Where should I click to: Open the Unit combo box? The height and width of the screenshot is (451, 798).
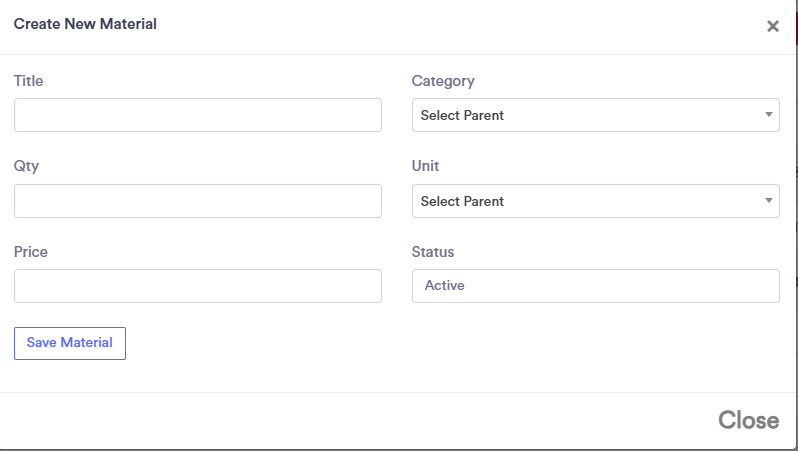(595, 201)
